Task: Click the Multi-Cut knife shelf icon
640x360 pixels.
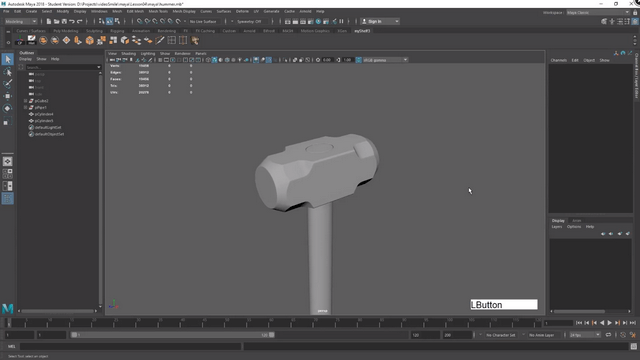Action: 160,40
